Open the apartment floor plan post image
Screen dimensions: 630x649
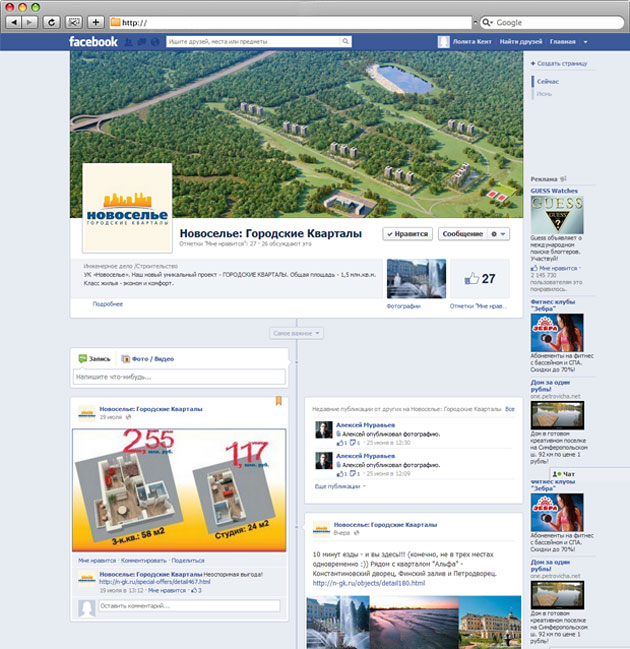(179, 490)
